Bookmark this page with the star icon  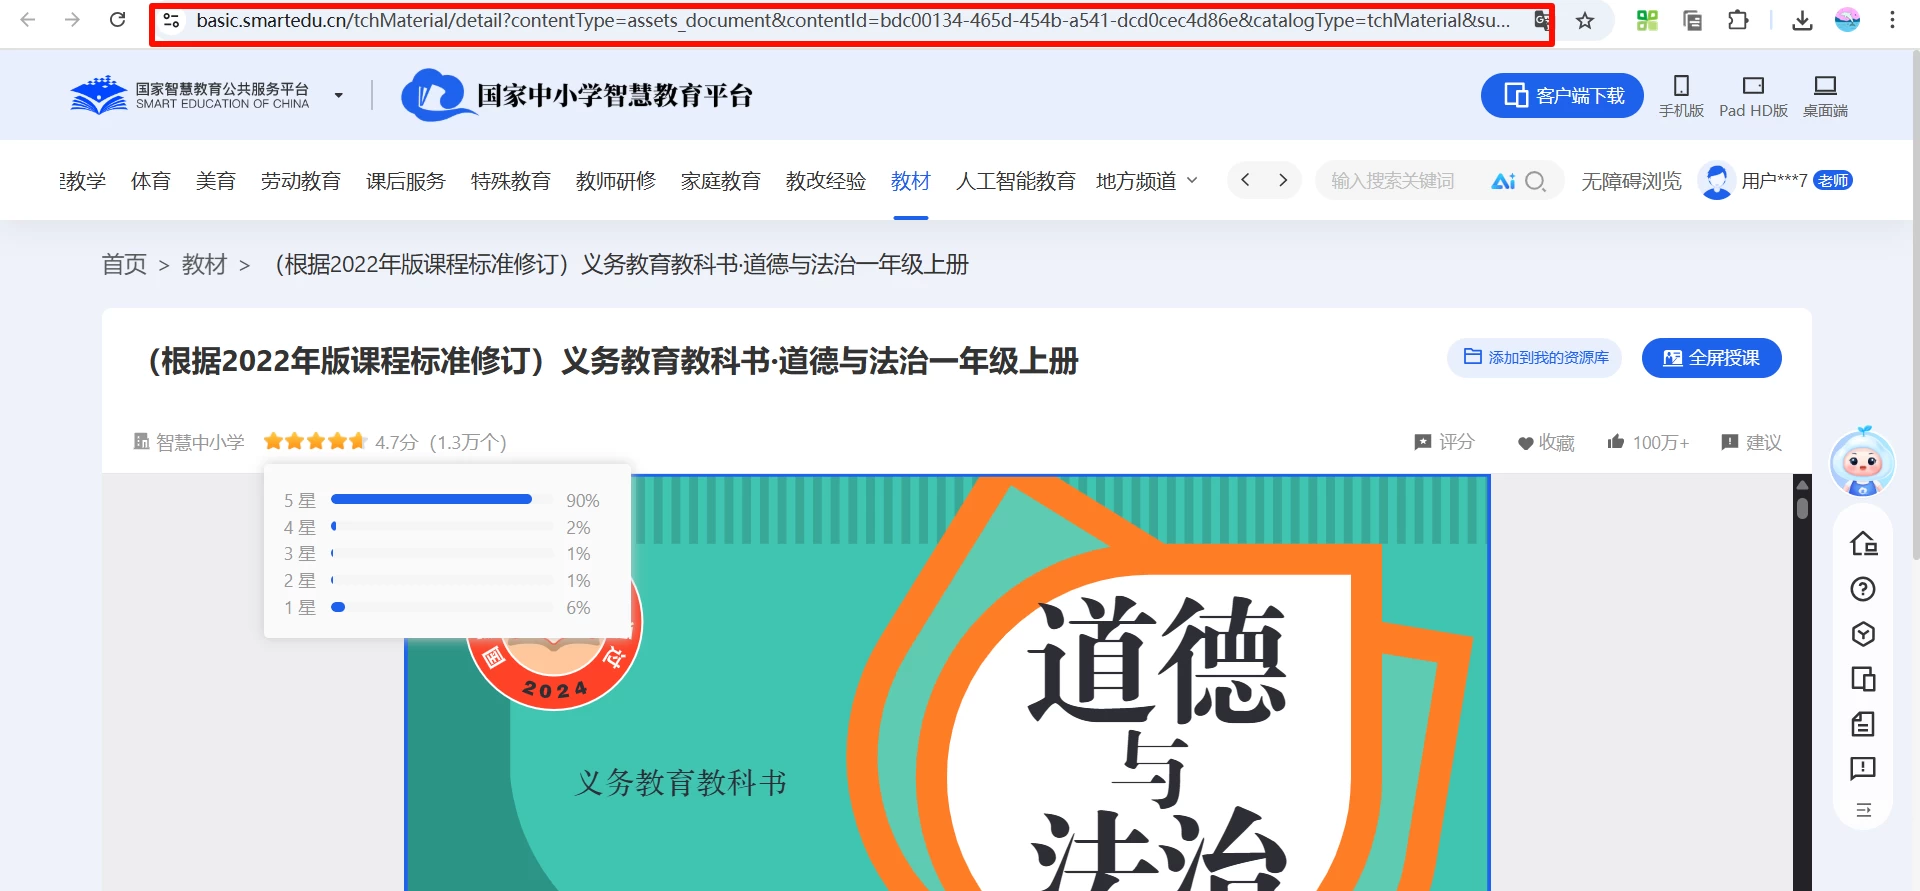1585,20
